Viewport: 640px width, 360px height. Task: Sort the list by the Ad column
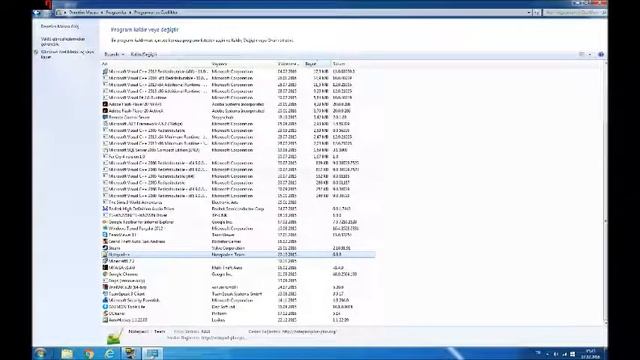tap(104, 64)
